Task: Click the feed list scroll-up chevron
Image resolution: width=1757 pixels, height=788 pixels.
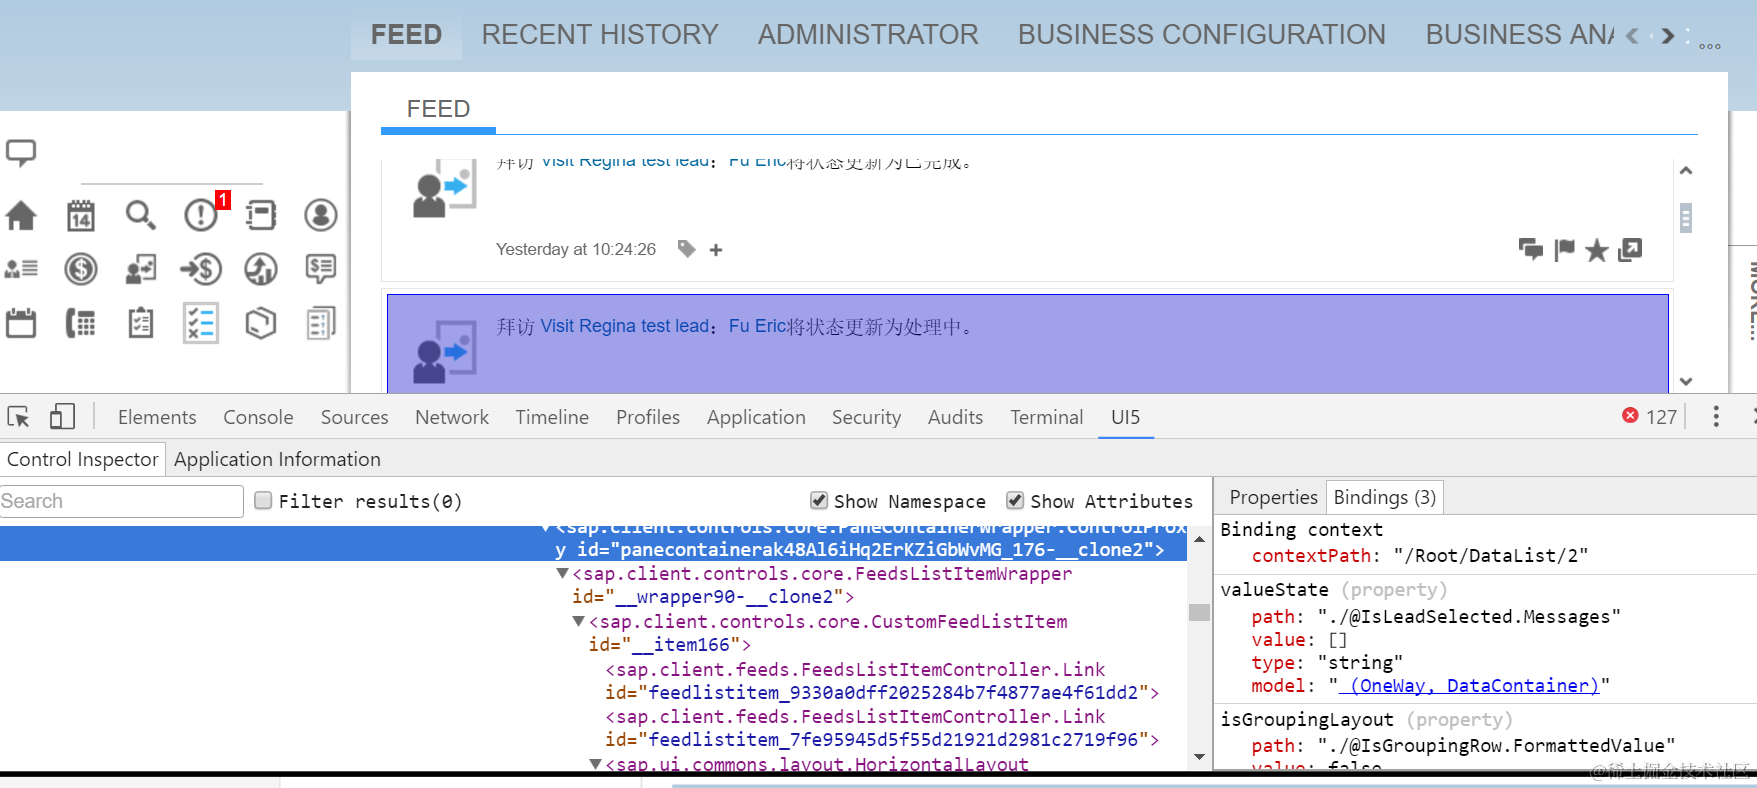Action: pos(1686,171)
